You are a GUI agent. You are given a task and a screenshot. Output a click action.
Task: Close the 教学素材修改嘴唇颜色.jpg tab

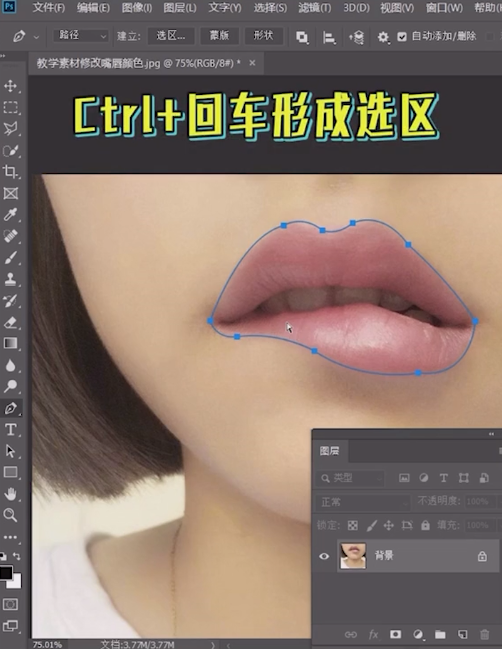252,63
